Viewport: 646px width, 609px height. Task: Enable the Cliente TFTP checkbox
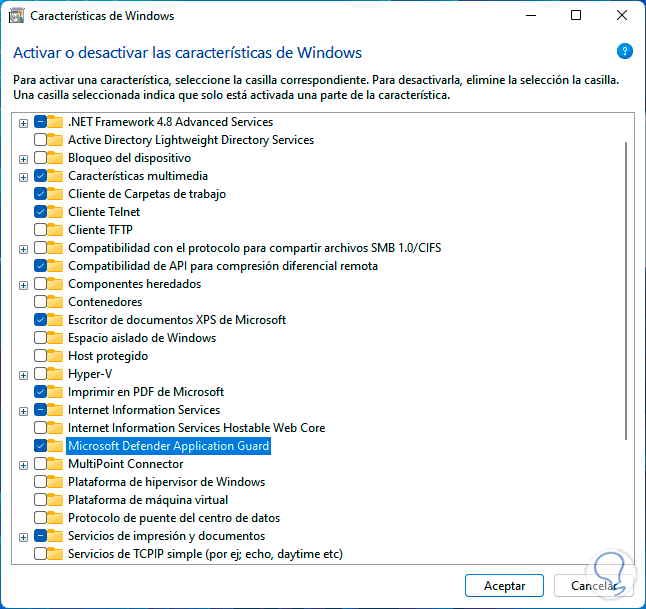40,230
